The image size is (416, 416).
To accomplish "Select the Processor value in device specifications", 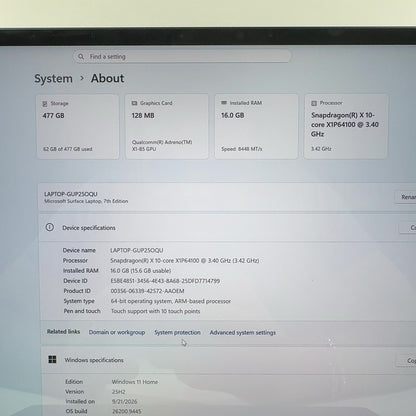I will tap(185, 260).
